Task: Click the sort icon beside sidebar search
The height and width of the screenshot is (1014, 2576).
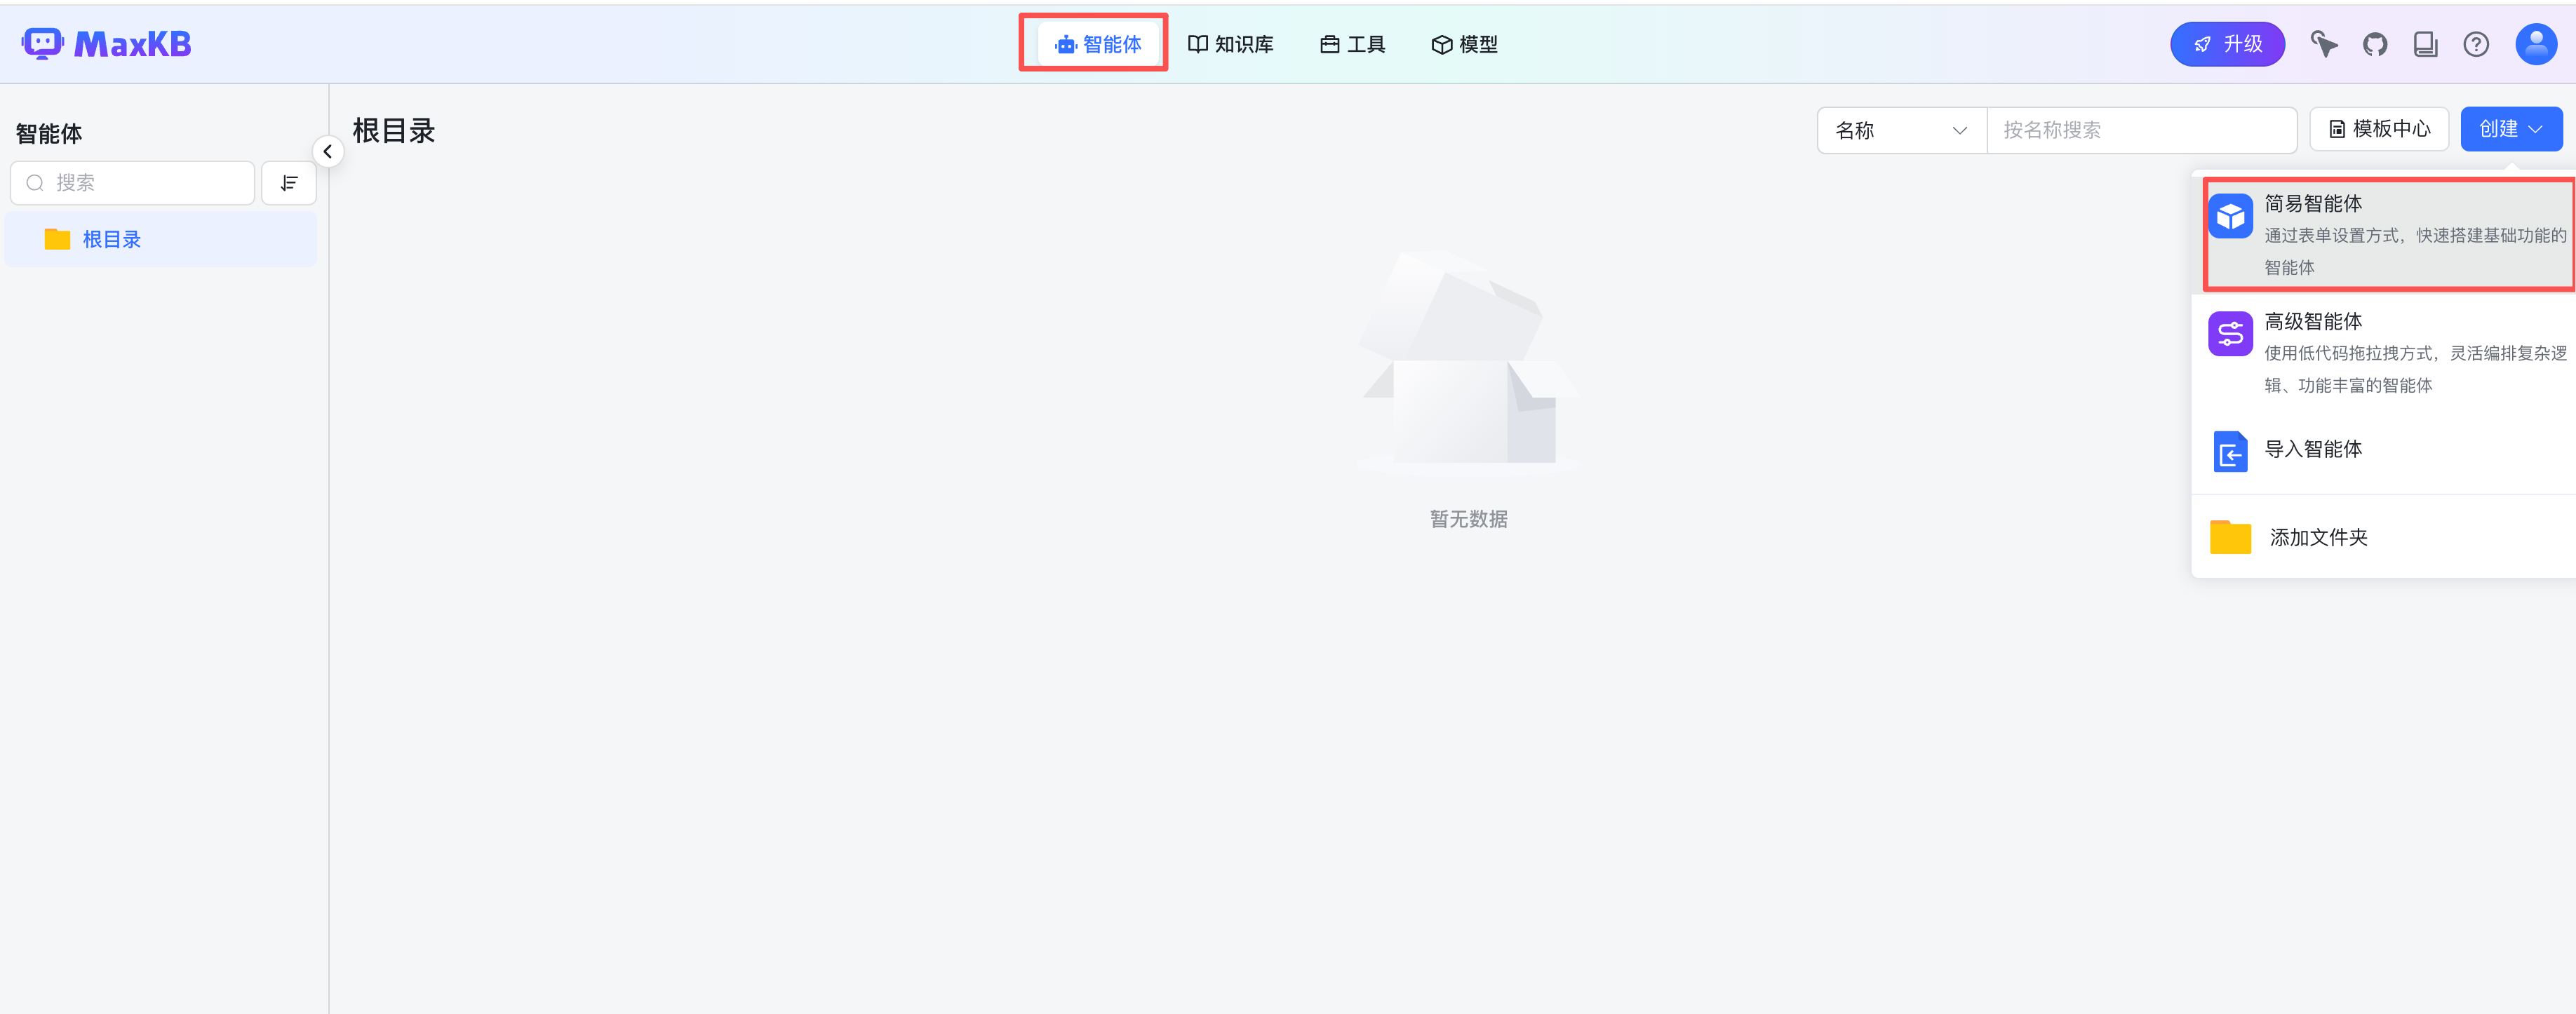Action: [289, 183]
